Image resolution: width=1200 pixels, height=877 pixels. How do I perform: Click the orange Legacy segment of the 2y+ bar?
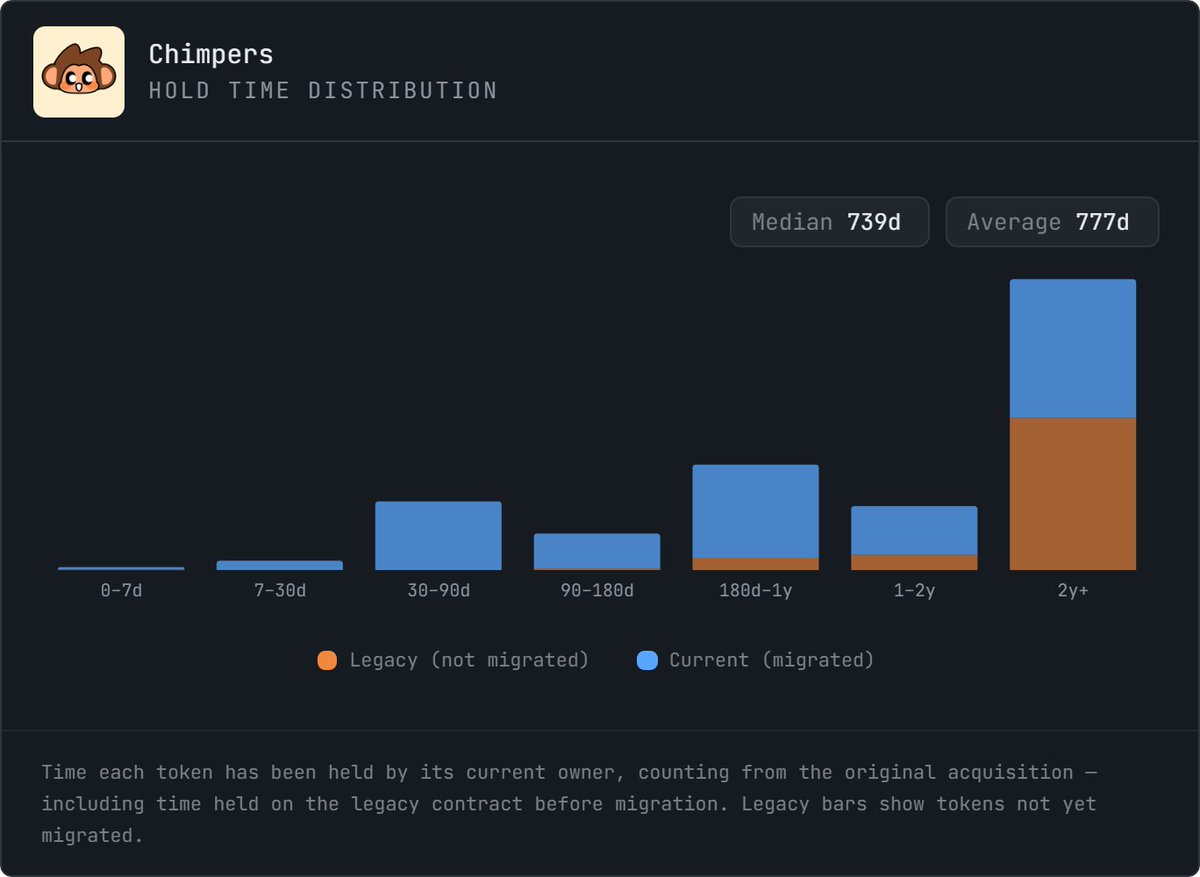pyautogui.click(x=1073, y=494)
